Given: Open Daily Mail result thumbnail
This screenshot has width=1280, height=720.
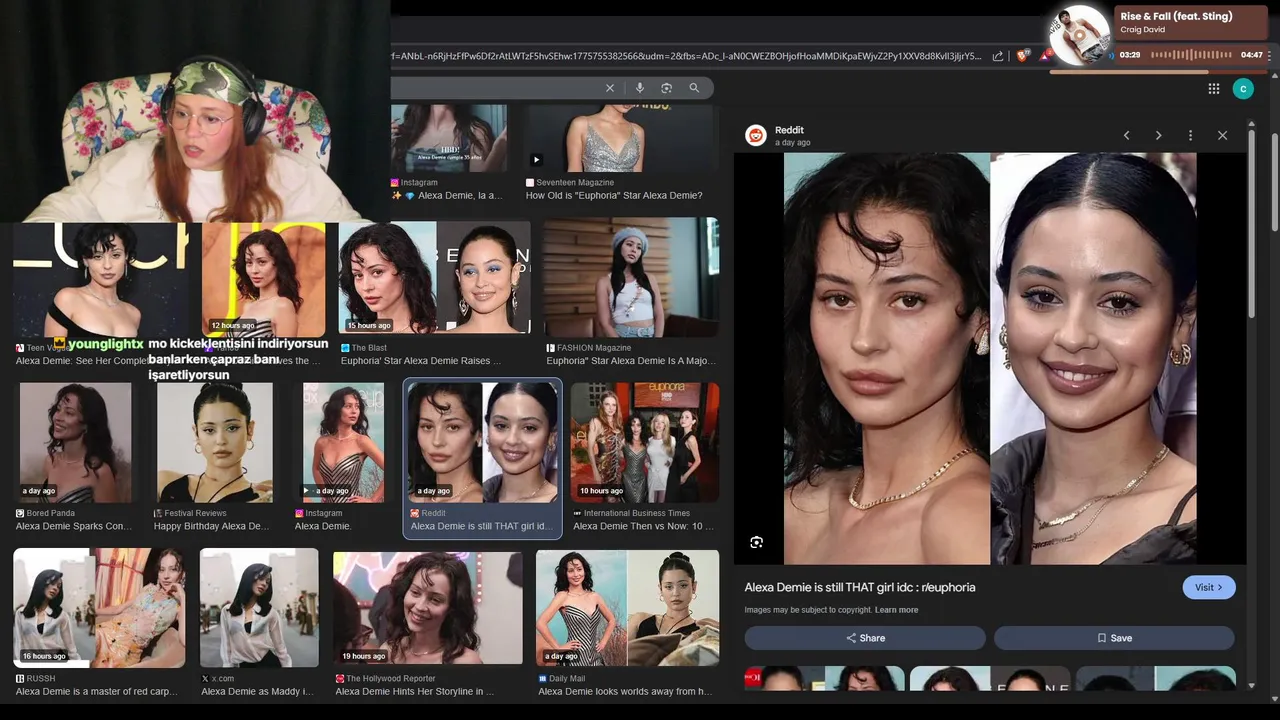Looking at the screenshot, I should (627, 608).
